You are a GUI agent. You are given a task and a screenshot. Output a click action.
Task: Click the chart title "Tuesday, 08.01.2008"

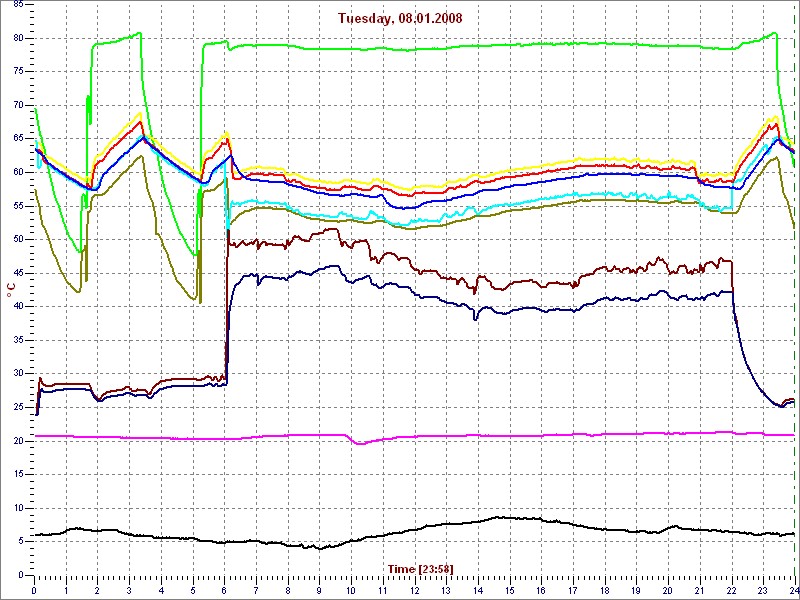click(x=400, y=19)
